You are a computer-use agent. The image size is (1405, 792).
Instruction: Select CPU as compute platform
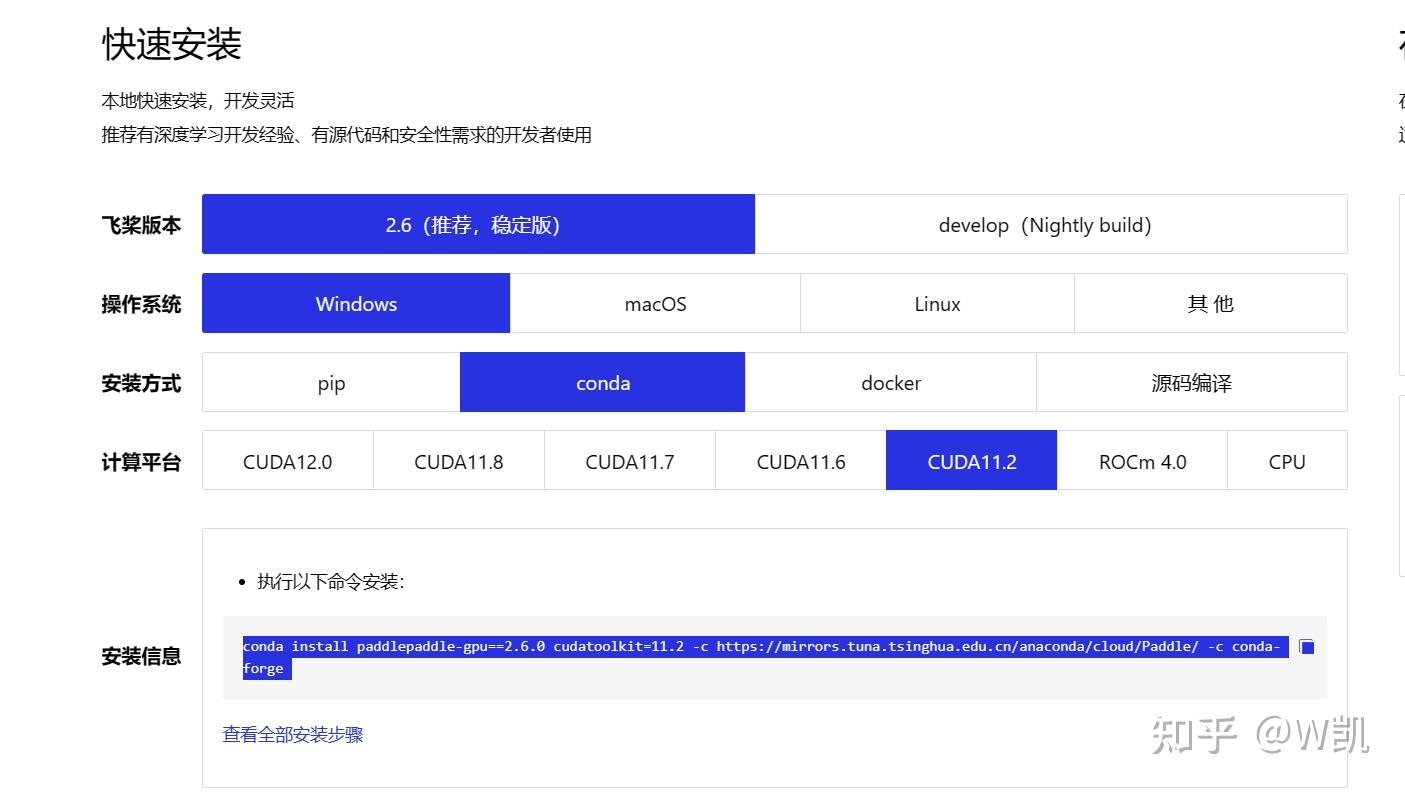1286,461
